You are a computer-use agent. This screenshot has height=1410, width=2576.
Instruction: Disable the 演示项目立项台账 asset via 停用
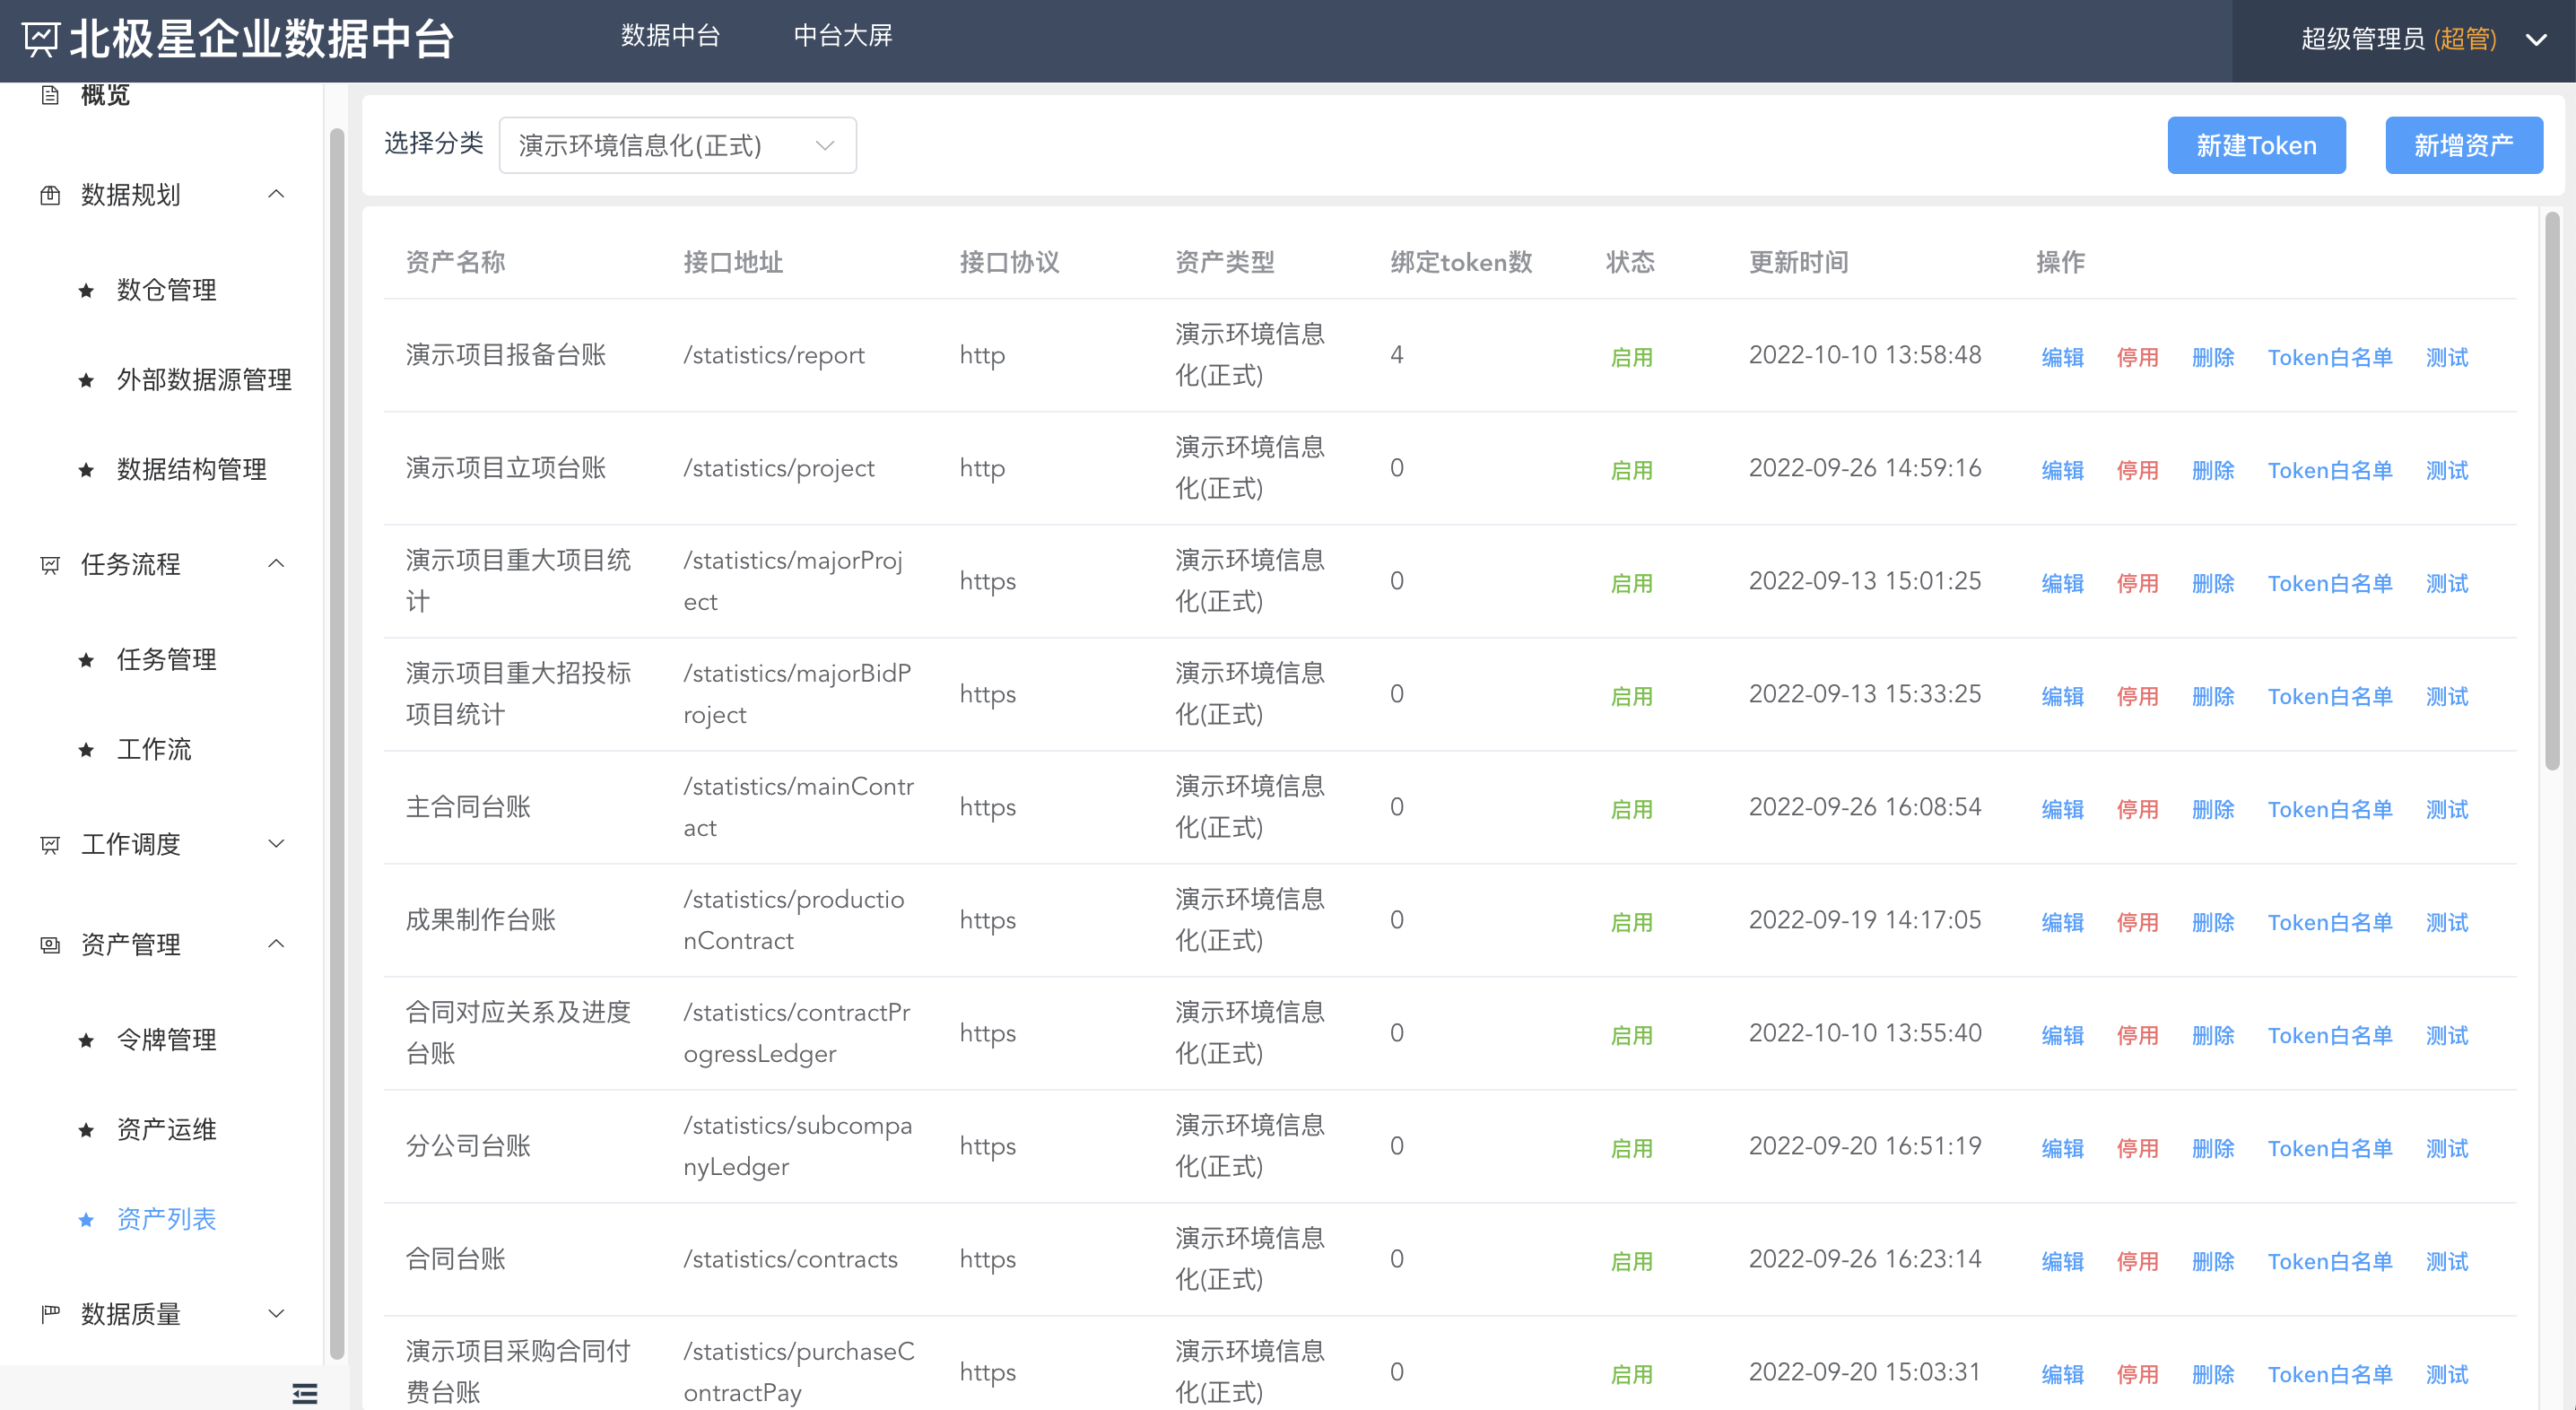pyautogui.click(x=2137, y=470)
